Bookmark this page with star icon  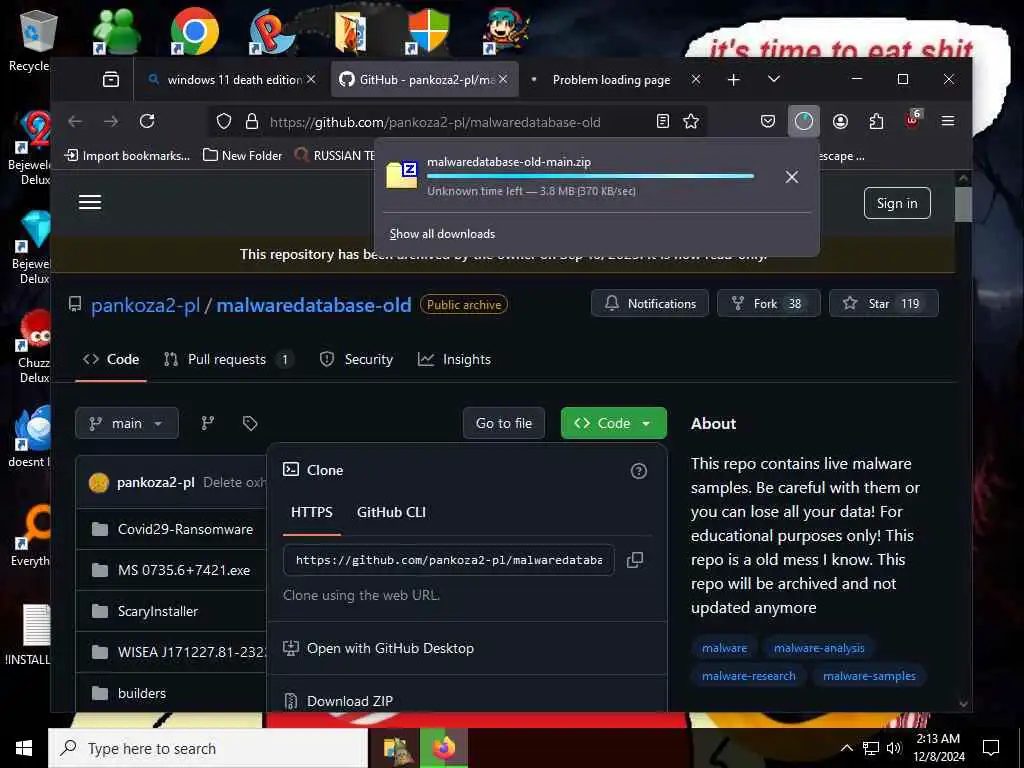pyautogui.click(x=691, y=121)
